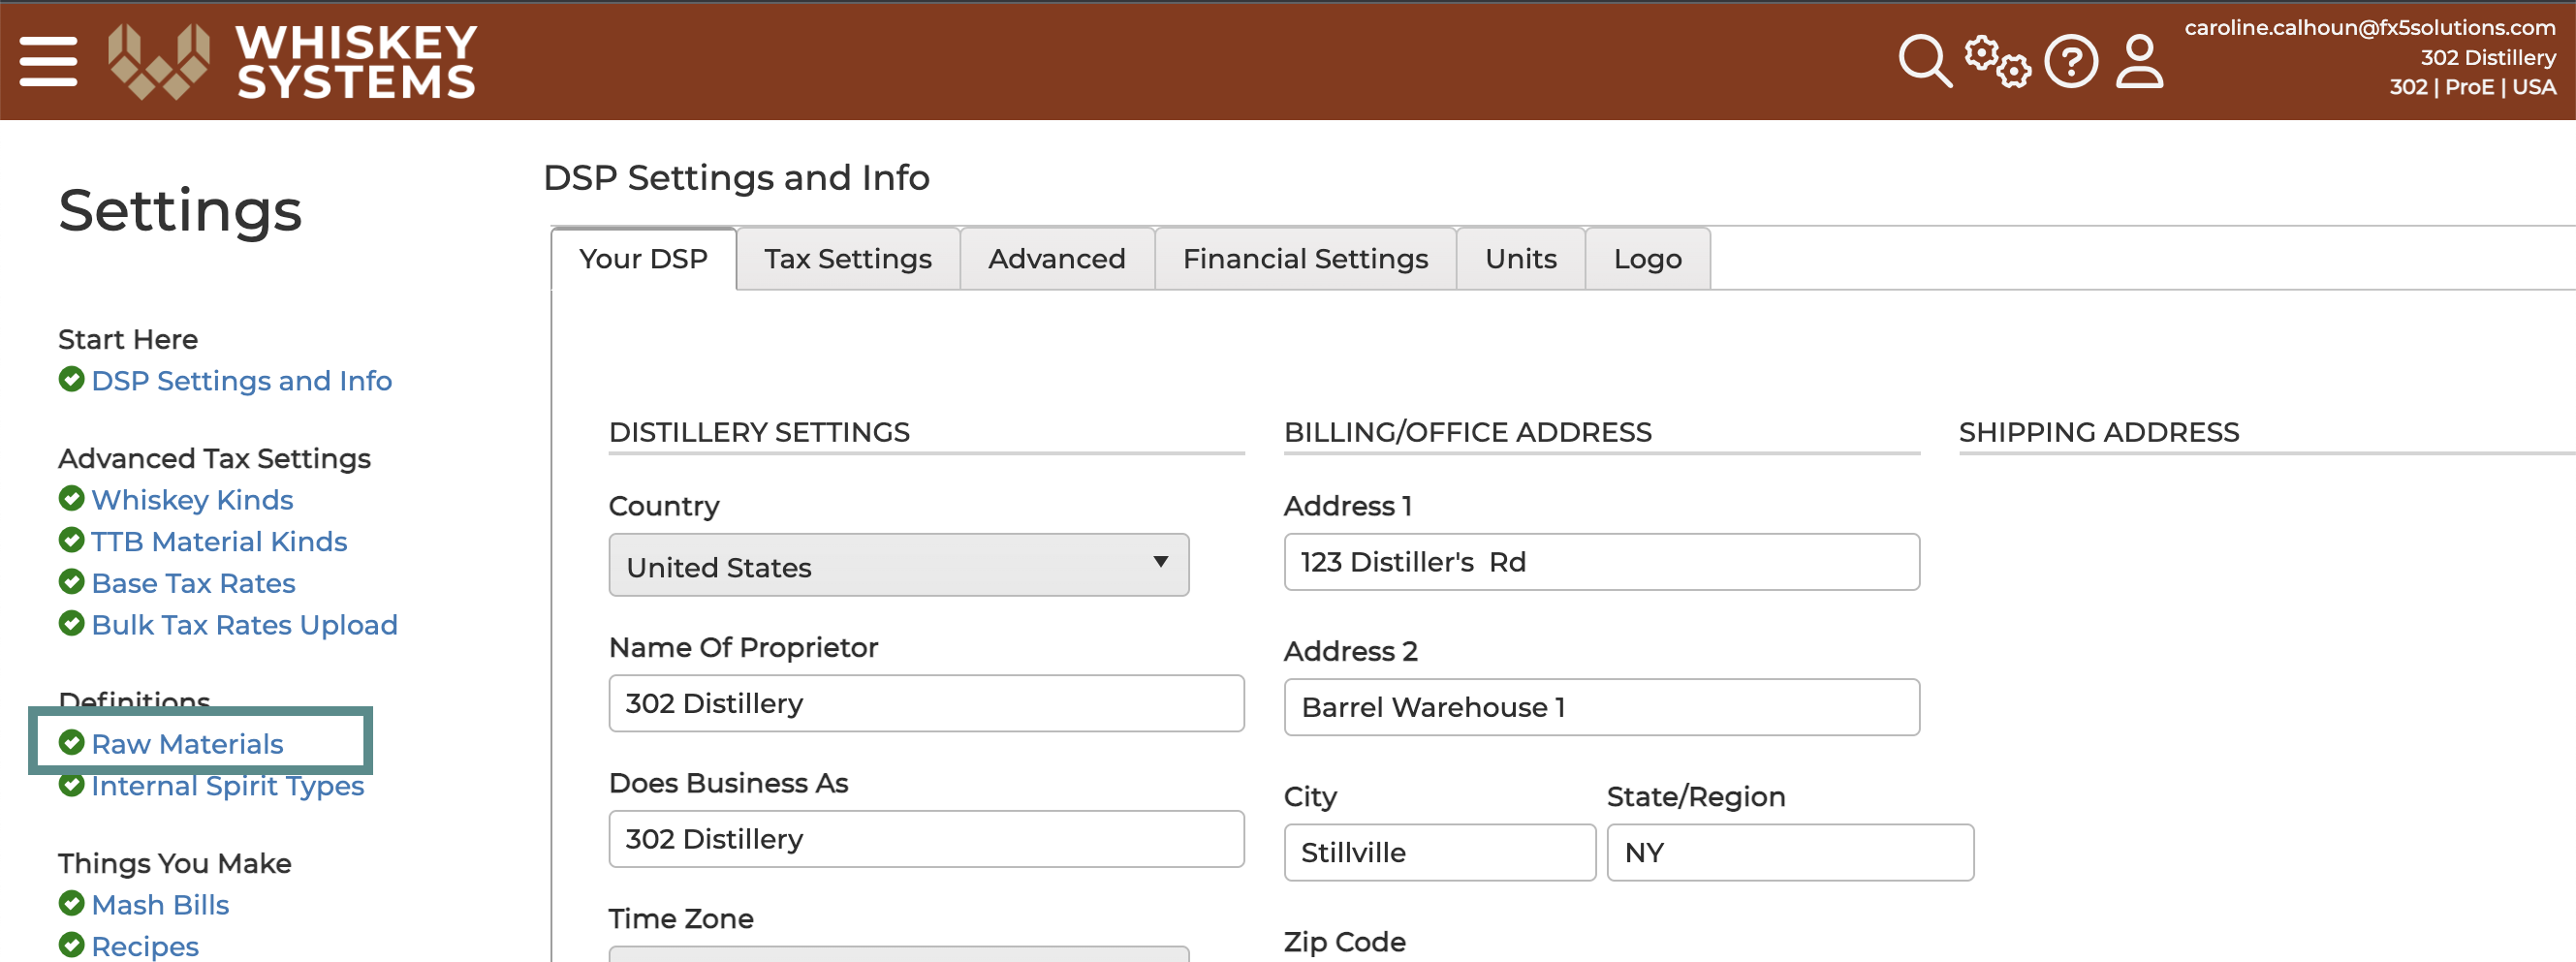Click the Name Of Proprietor field
Viewport: 2576px width, 962px height.
[926, 703]
